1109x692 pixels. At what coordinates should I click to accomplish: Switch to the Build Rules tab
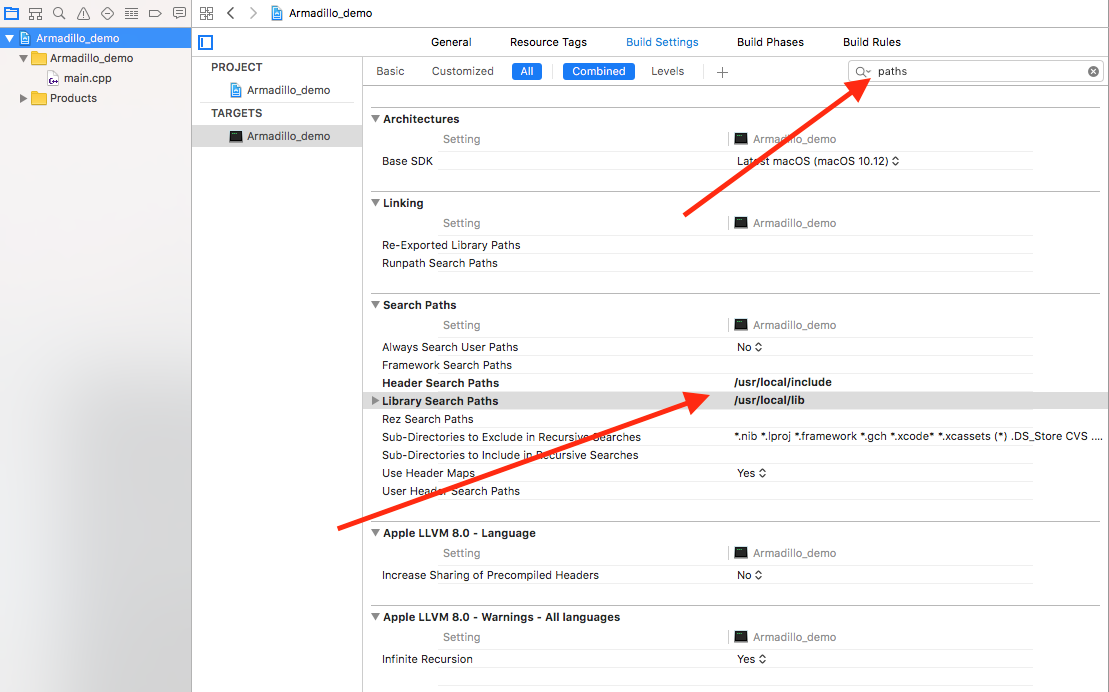pos(871,42)
